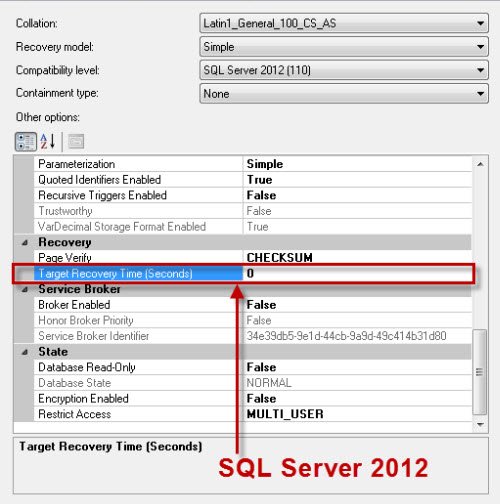Select the Quoted Identifiers Enabled row
The height and width of the screenshot is (504, 500).
[x=253, y=180]
